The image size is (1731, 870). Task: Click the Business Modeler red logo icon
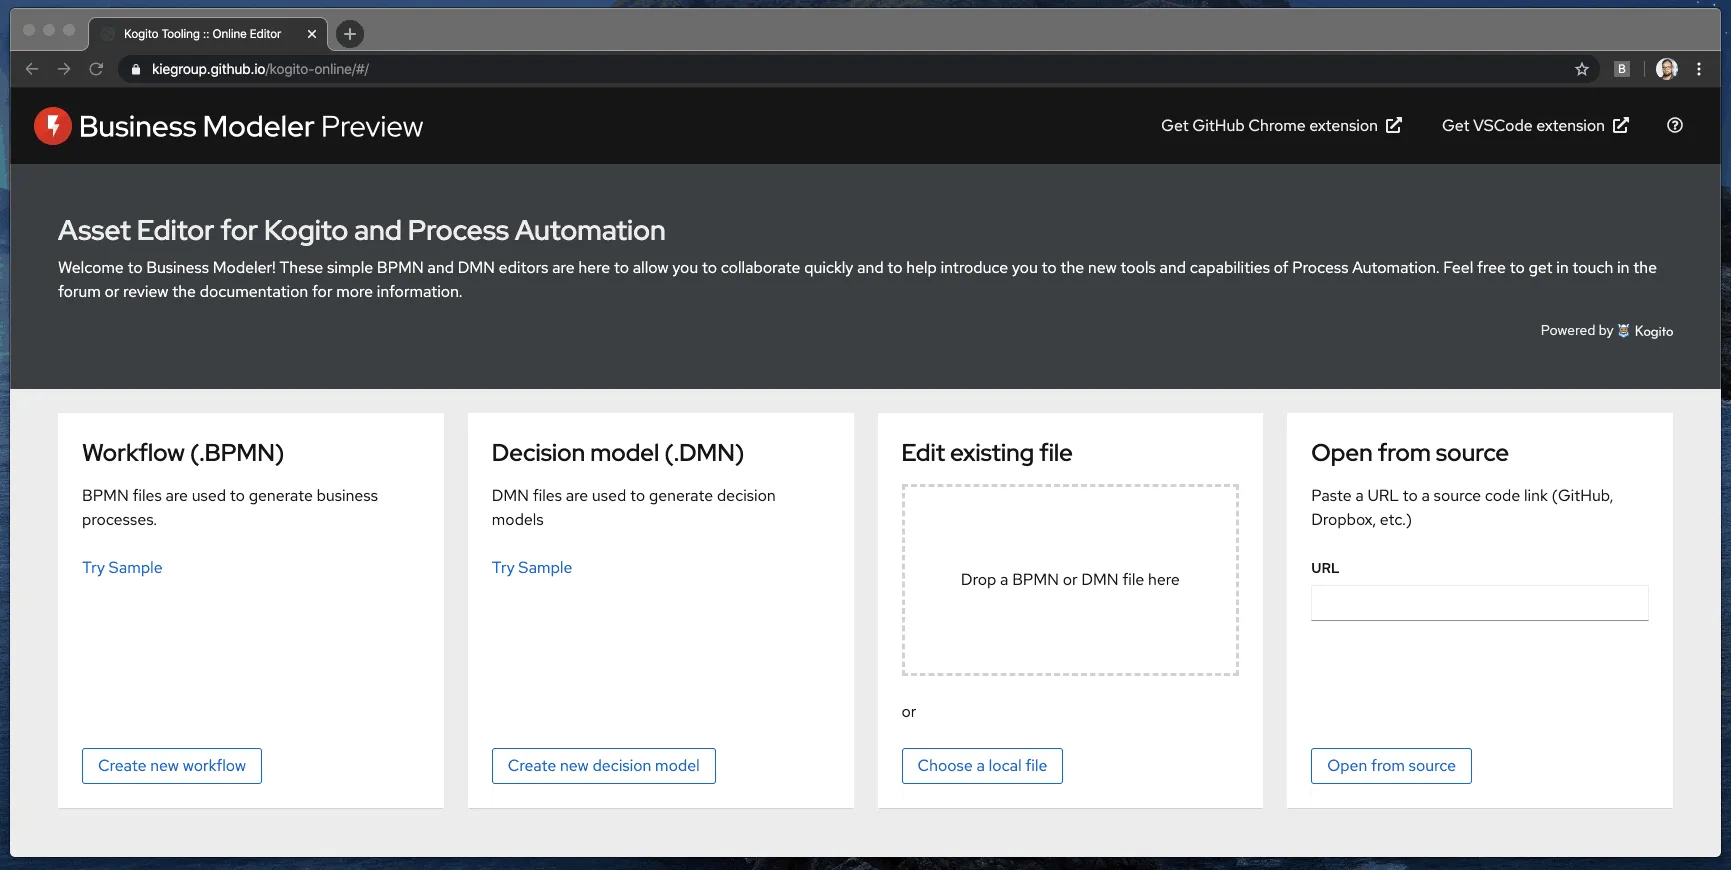[x=53, y=126]
